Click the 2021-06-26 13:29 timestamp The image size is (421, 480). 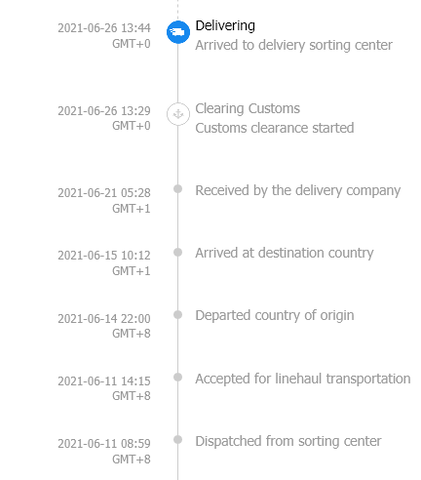click(104, 111)
